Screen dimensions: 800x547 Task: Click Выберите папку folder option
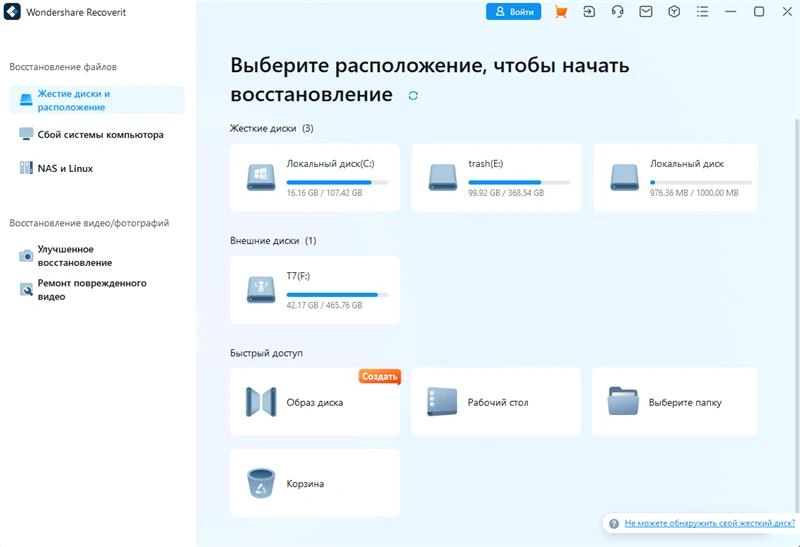click(x=675, y=402)
